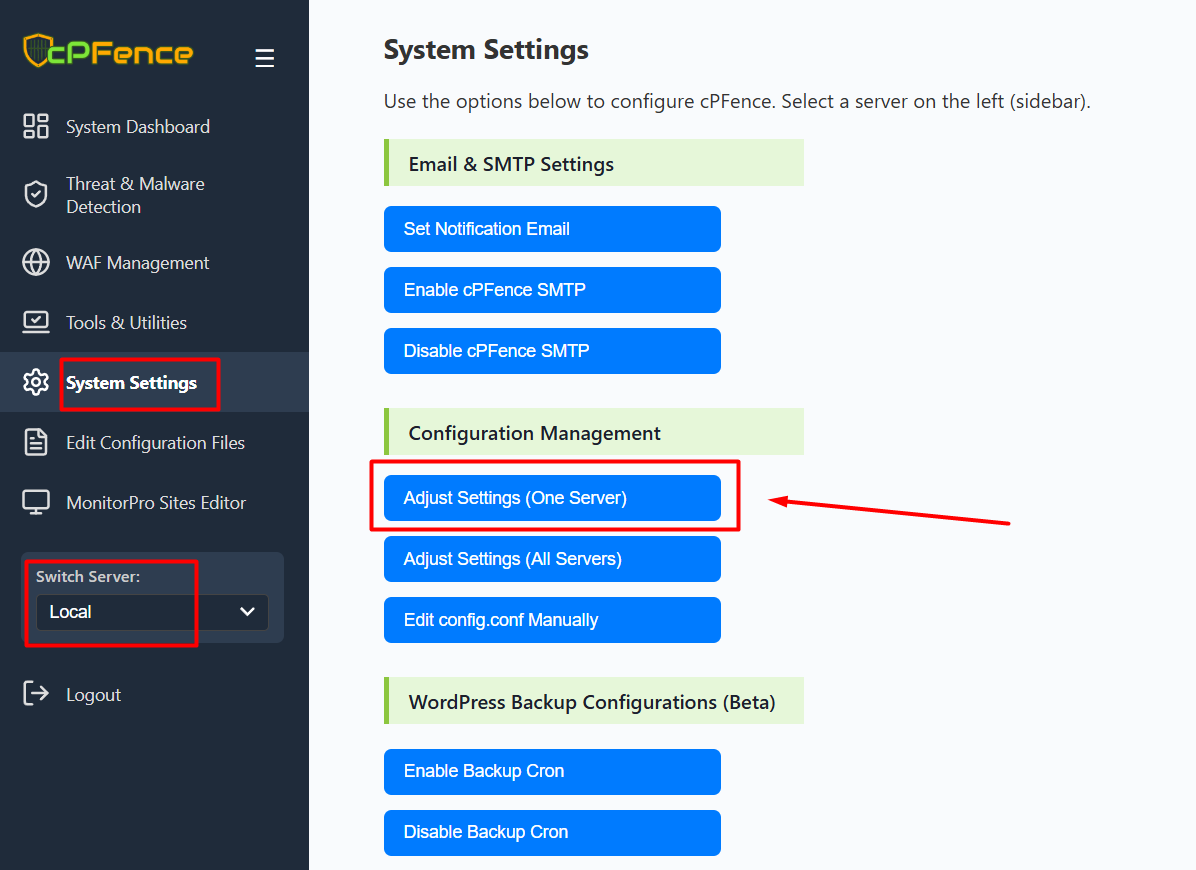Open MonitorPro Sites Editor menu item
This screenshot has height=870, width=1196.
tap(155, 503)
